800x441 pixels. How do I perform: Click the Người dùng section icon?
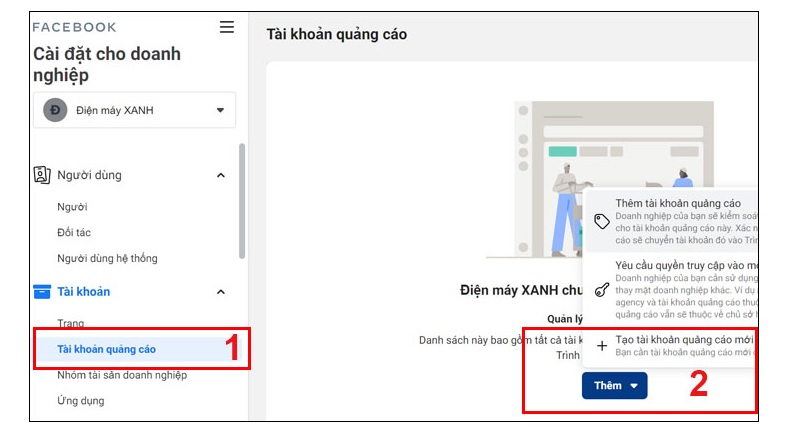(42, 176)
